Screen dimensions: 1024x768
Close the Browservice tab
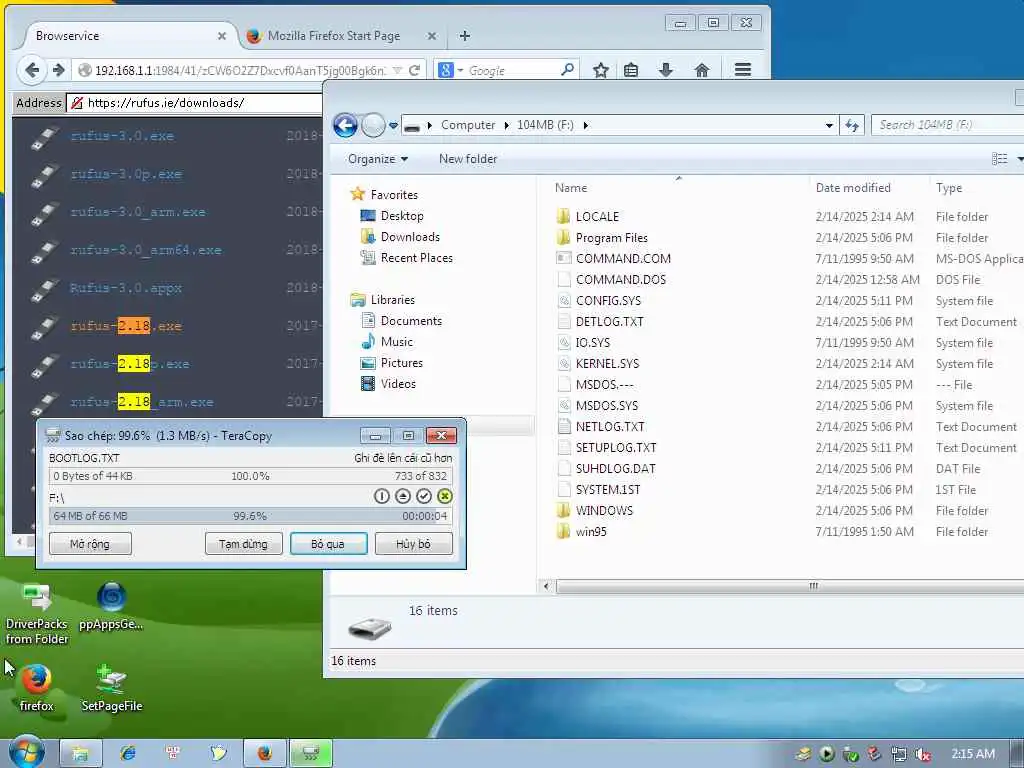click(222, 36)
